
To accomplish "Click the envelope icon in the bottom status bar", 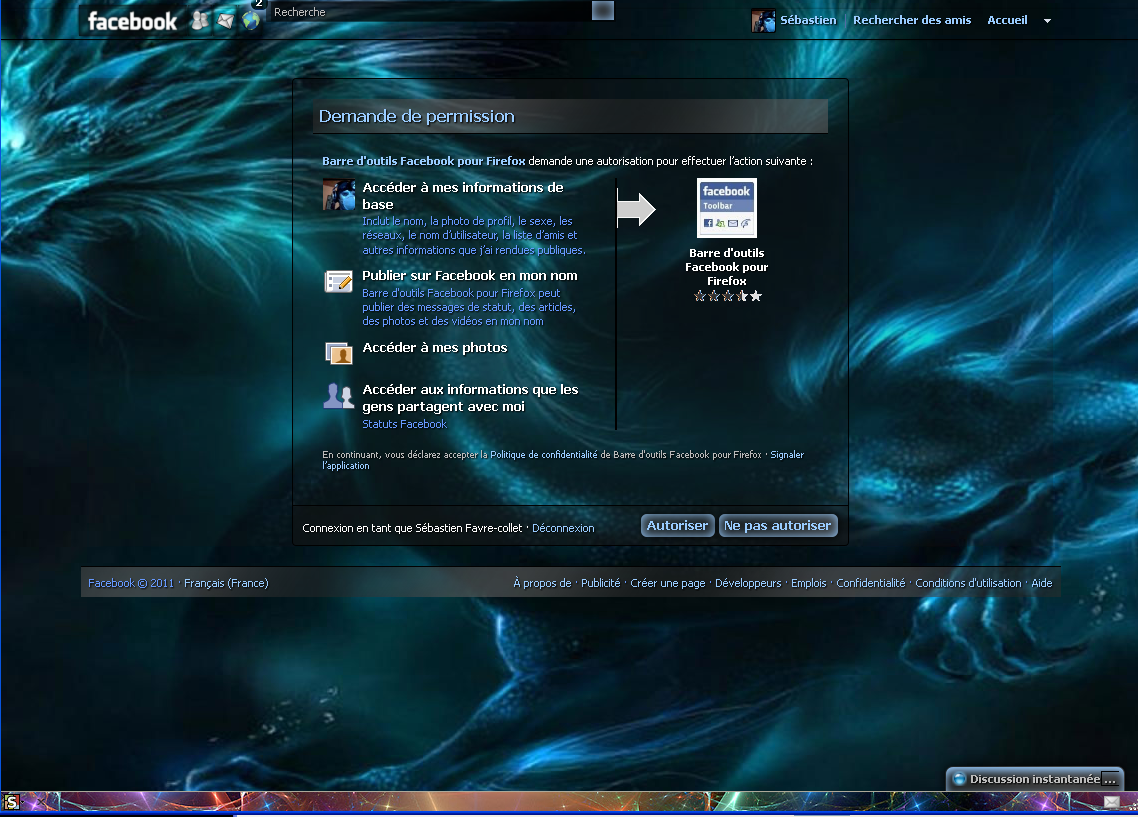I will click(x=1112, y=802).
